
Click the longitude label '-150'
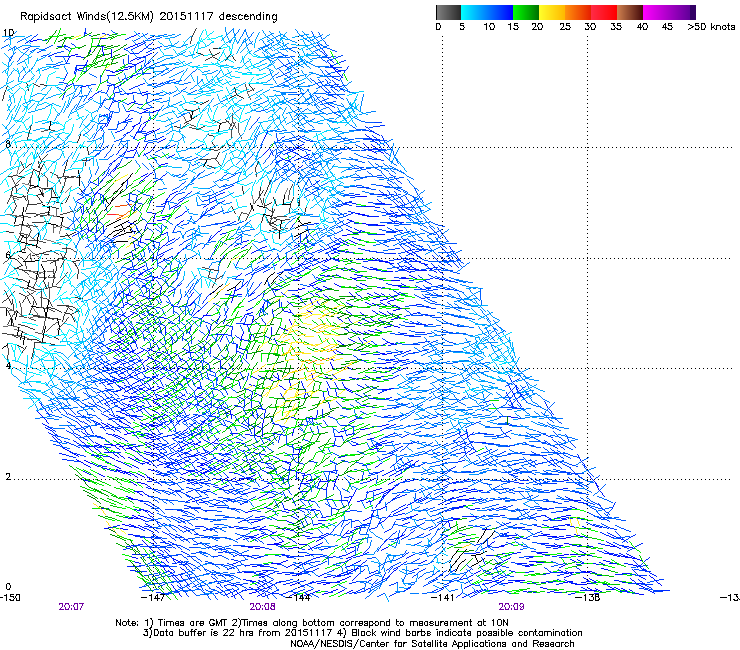(x=10, y=598)
